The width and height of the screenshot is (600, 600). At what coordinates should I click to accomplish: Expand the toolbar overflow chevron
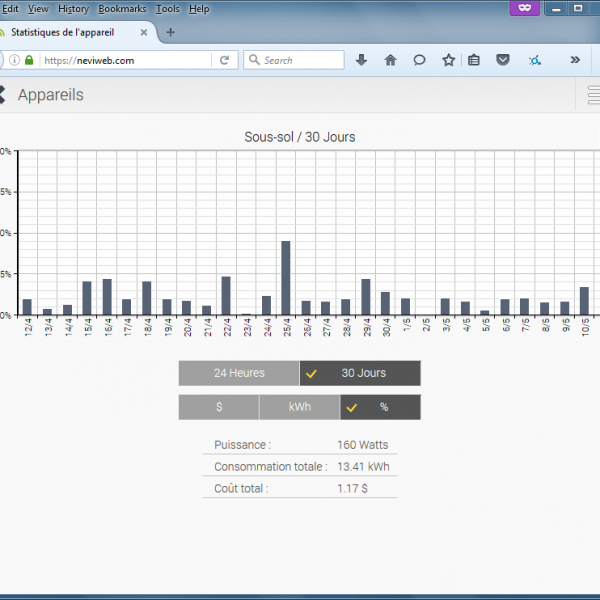575,60
